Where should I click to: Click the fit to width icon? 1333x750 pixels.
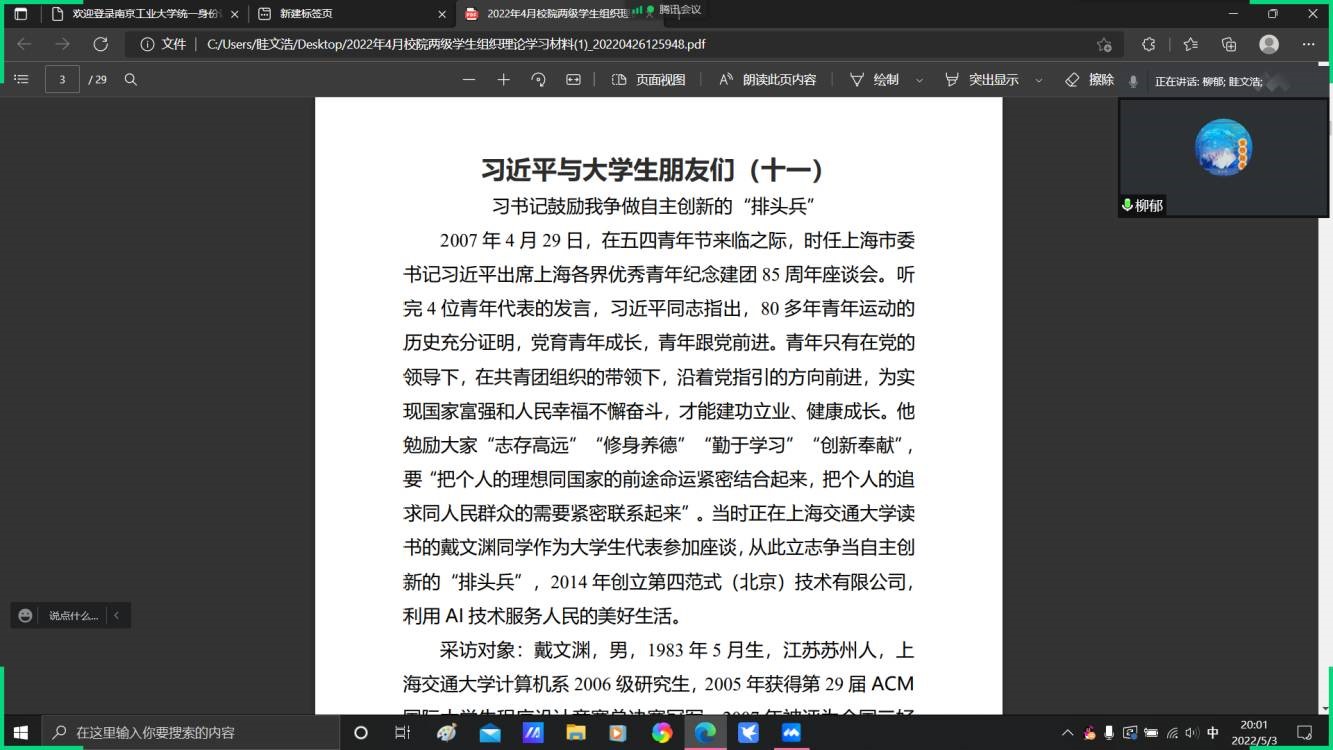point(573,80)
